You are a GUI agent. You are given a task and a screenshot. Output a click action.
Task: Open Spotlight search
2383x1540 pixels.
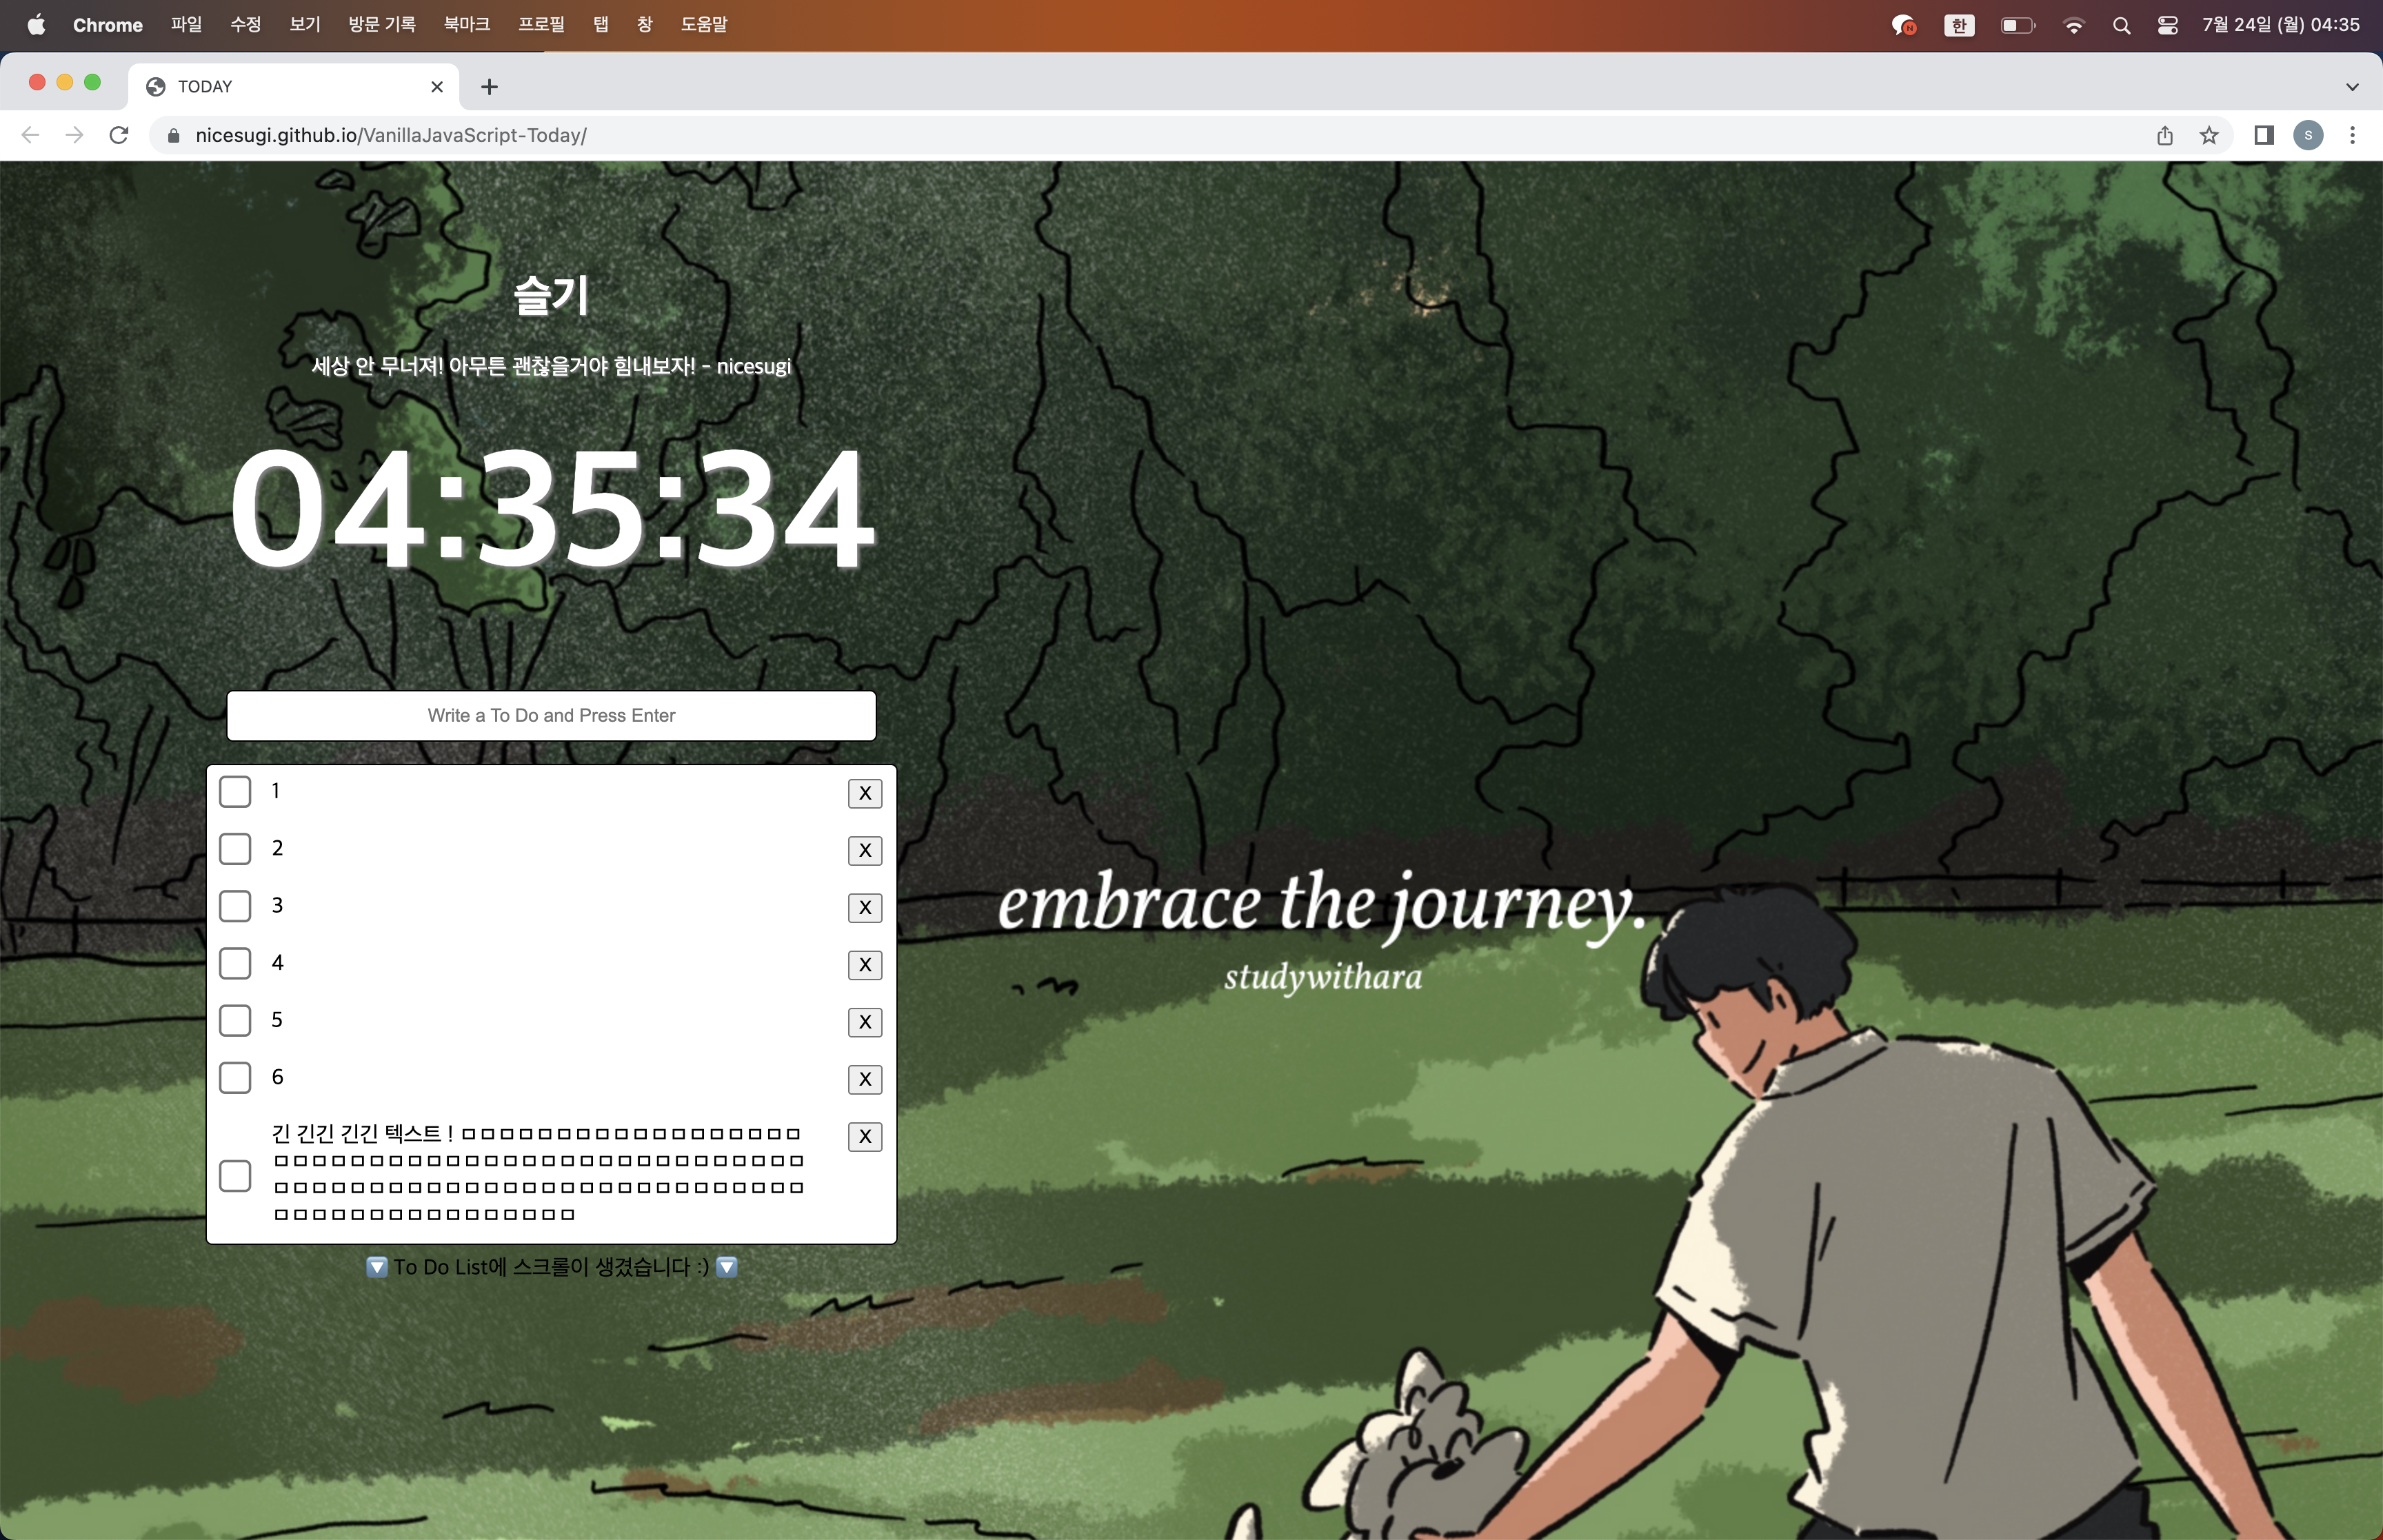pyautogui.click(x=2121, y=26)
